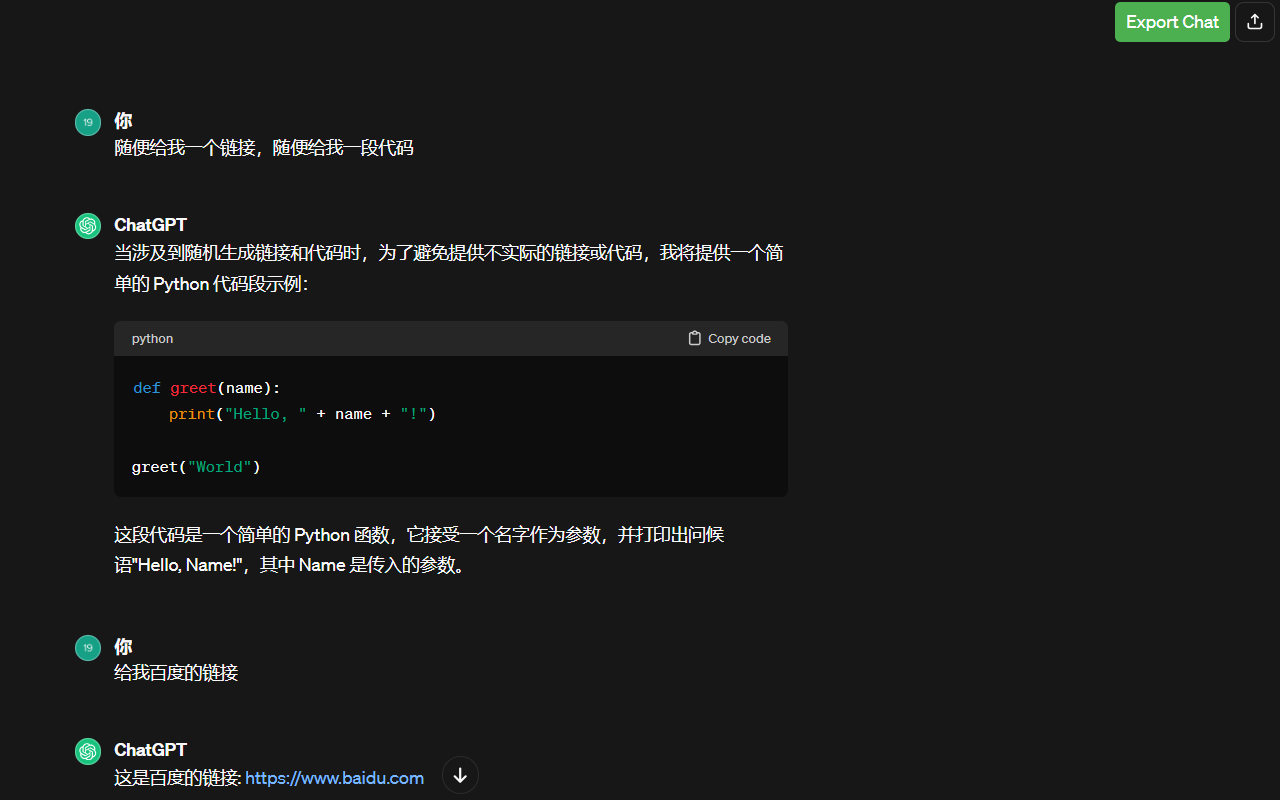The height and width of the screenshot is (800, 1280).
Task: Click the ChatGPT logo avatar on second reply
Action: tap(87, 750)
